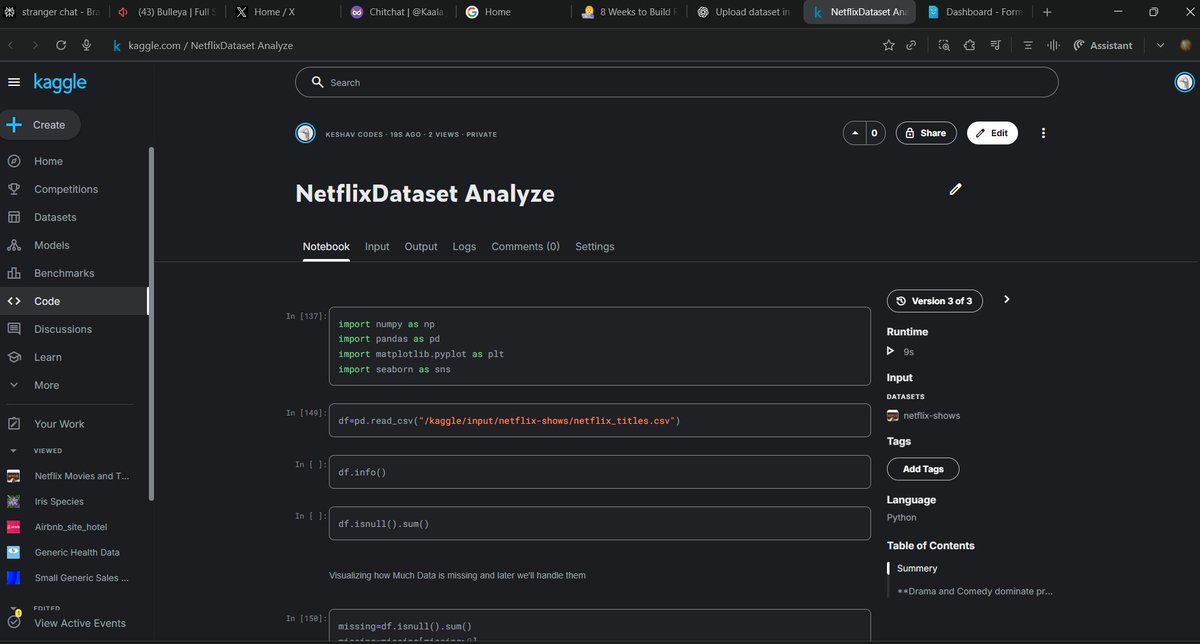
Task: Click the Add Tags button
Action: click(x=923, y=469)
